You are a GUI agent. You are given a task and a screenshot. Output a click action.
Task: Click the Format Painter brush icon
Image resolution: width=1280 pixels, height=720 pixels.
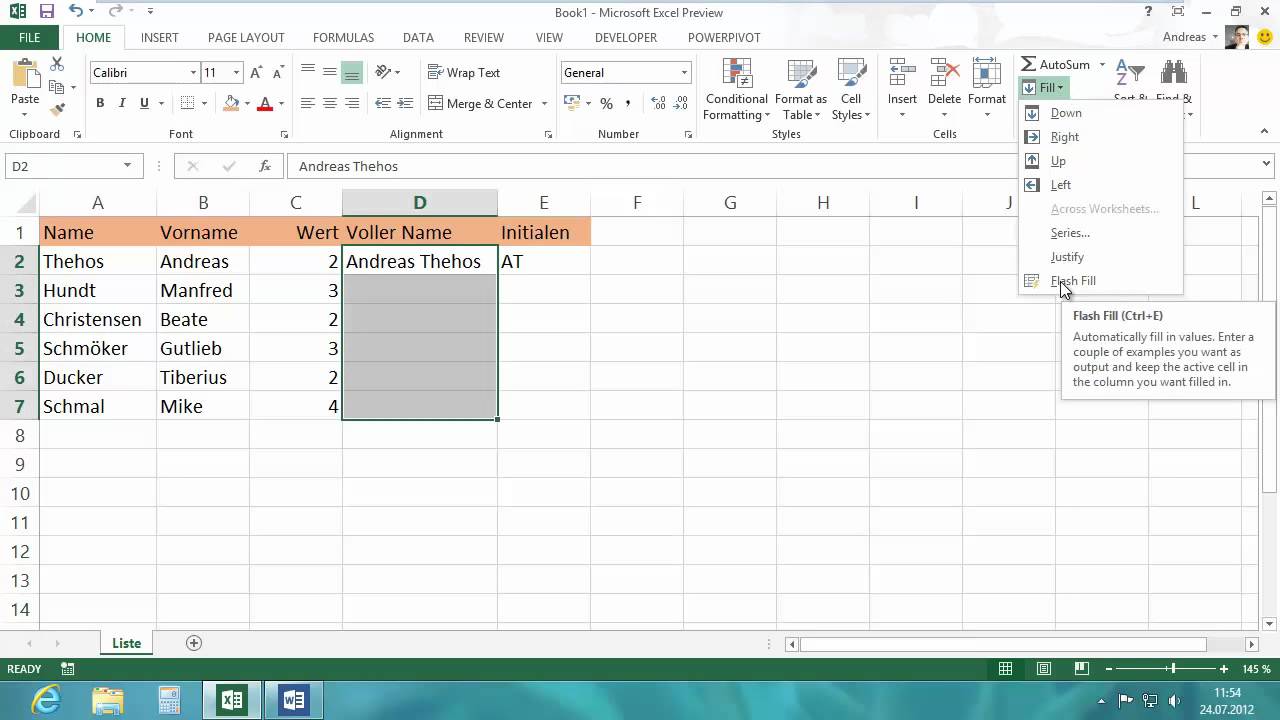[57, 109]
